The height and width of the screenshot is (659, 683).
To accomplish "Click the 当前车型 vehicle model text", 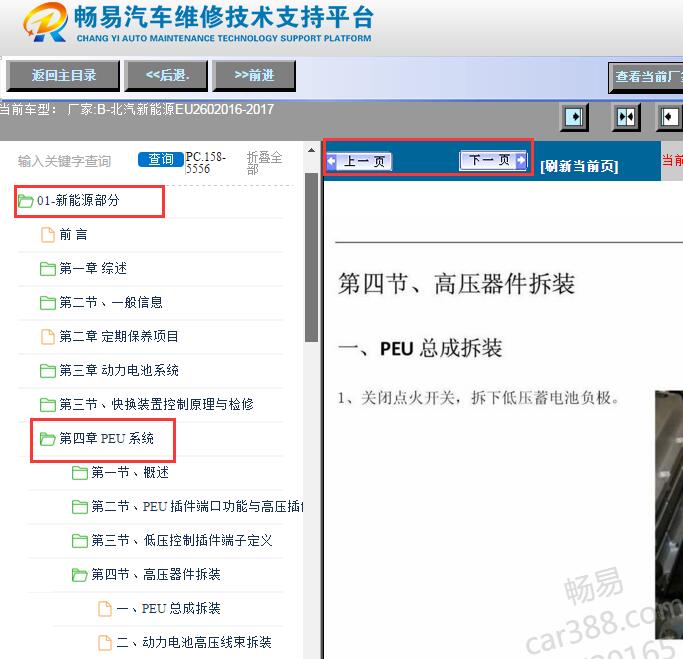I will [x=137, y=109].
